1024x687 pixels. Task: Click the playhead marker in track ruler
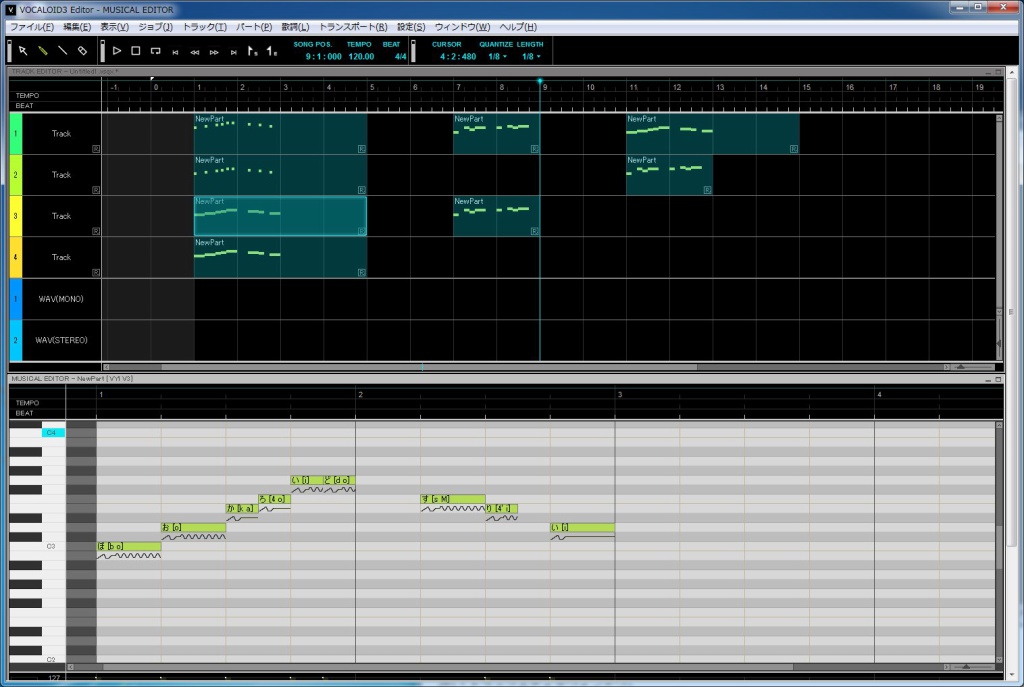pyautogui.click(x=539, y=82)
